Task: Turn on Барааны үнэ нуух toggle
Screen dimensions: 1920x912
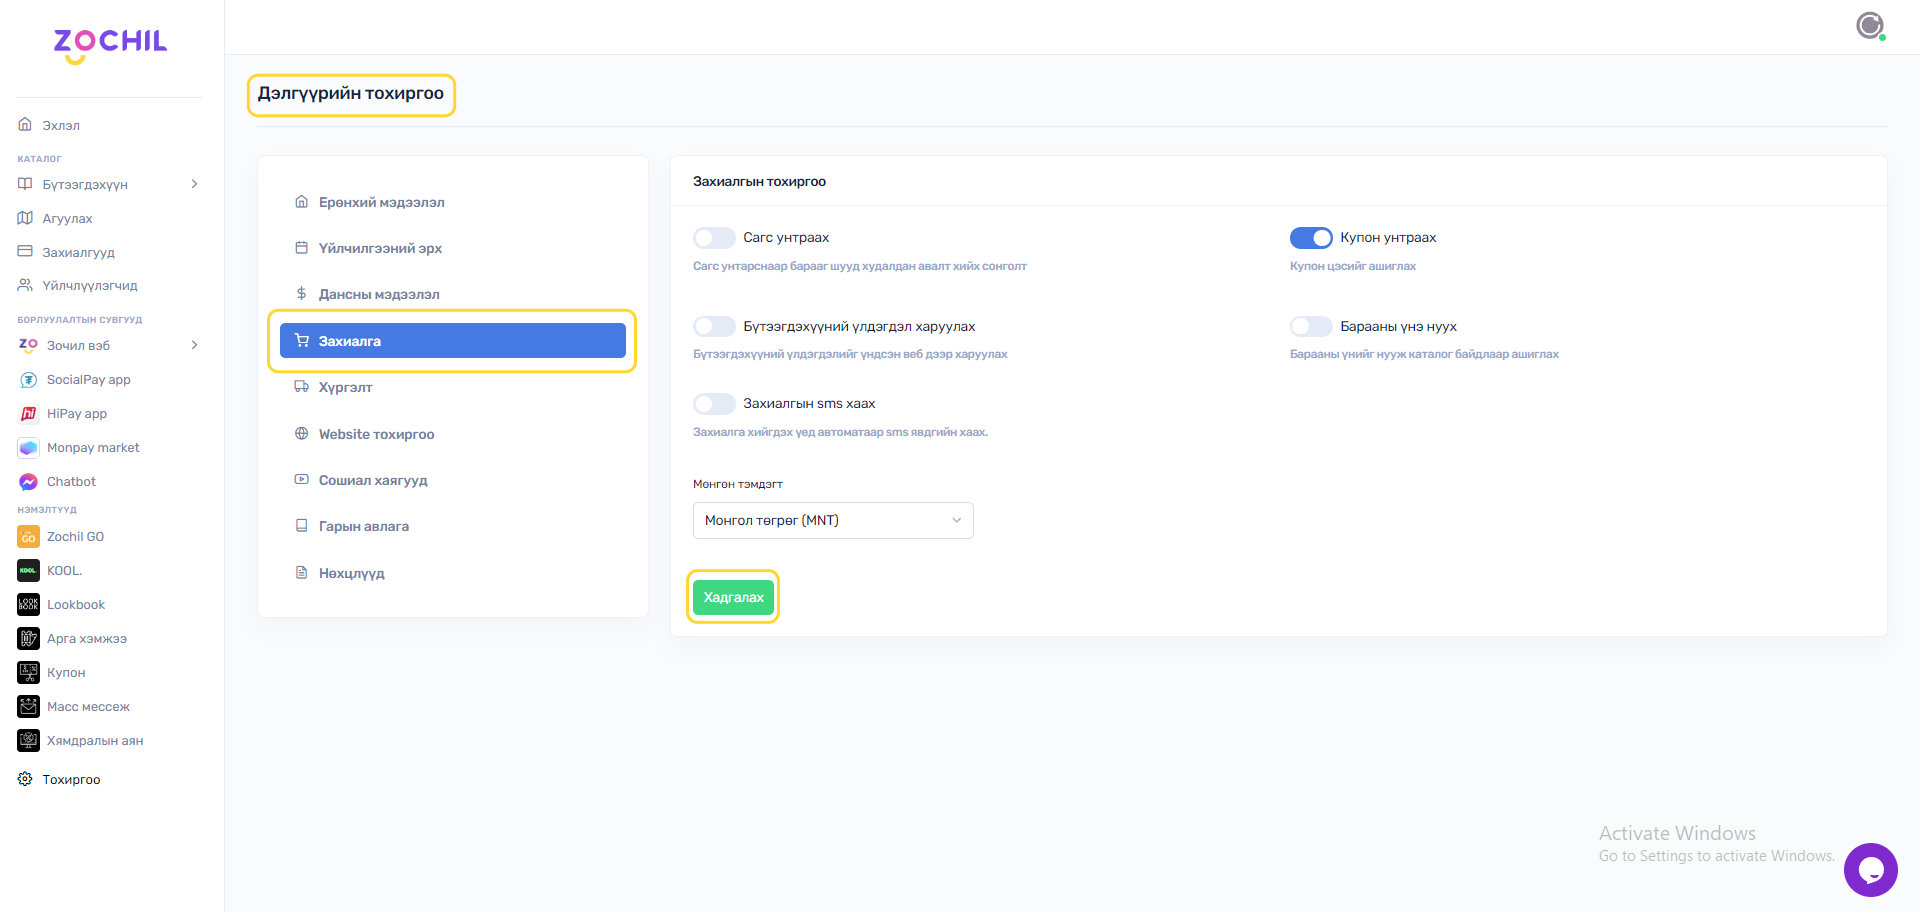Action: click(1310, 327)
